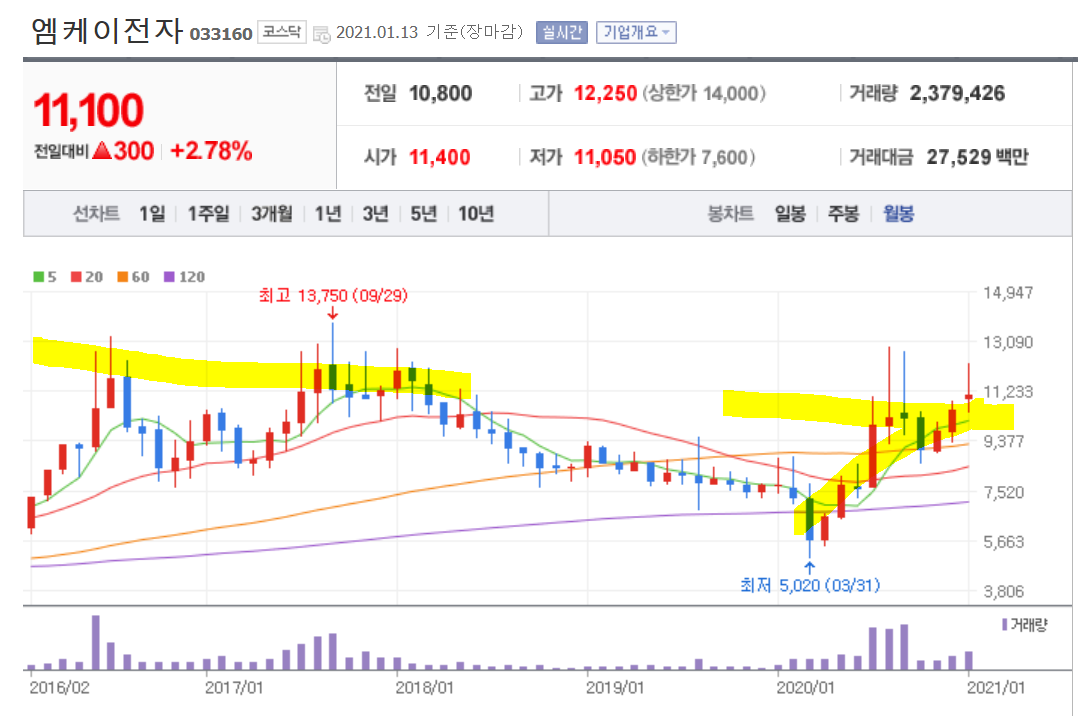Click the 하한가 7,600 lower limit text
Screen dimensions: 1078x716
coord(698,158)
